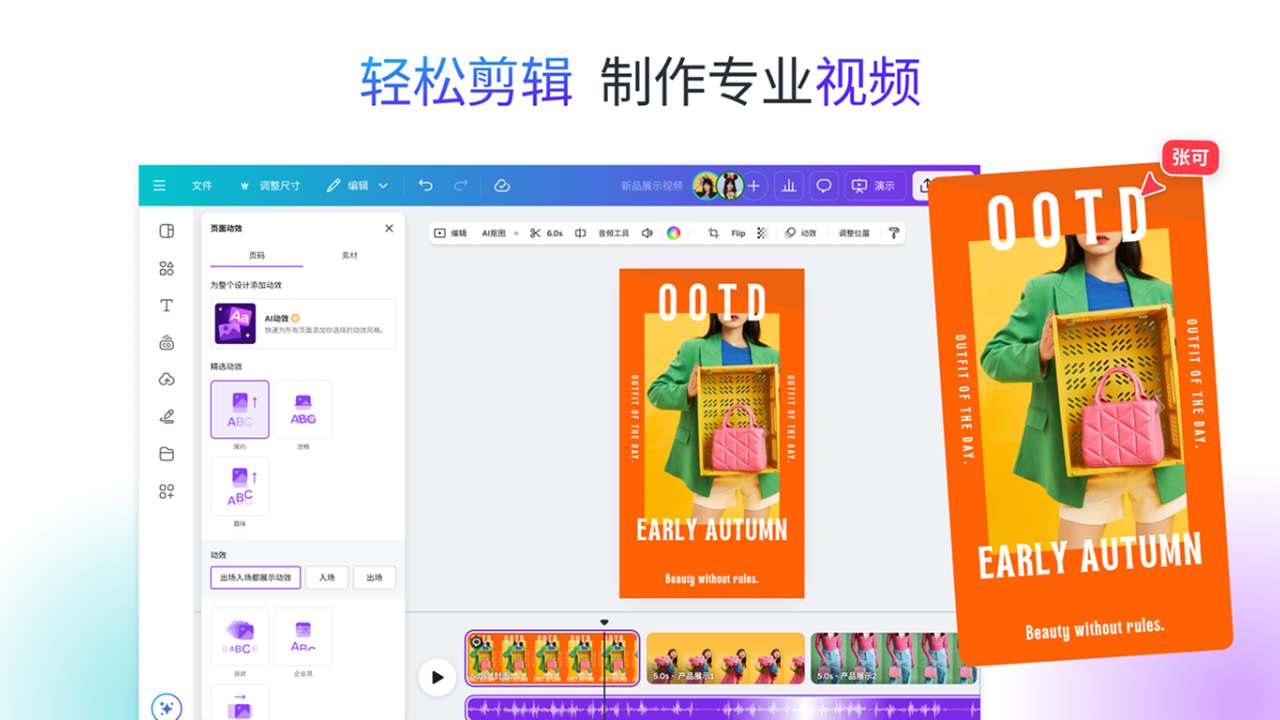Viewport: 1280px width, 720px height.
Task: Select the Draw tool in the sidebar
Action: [166, 416]
